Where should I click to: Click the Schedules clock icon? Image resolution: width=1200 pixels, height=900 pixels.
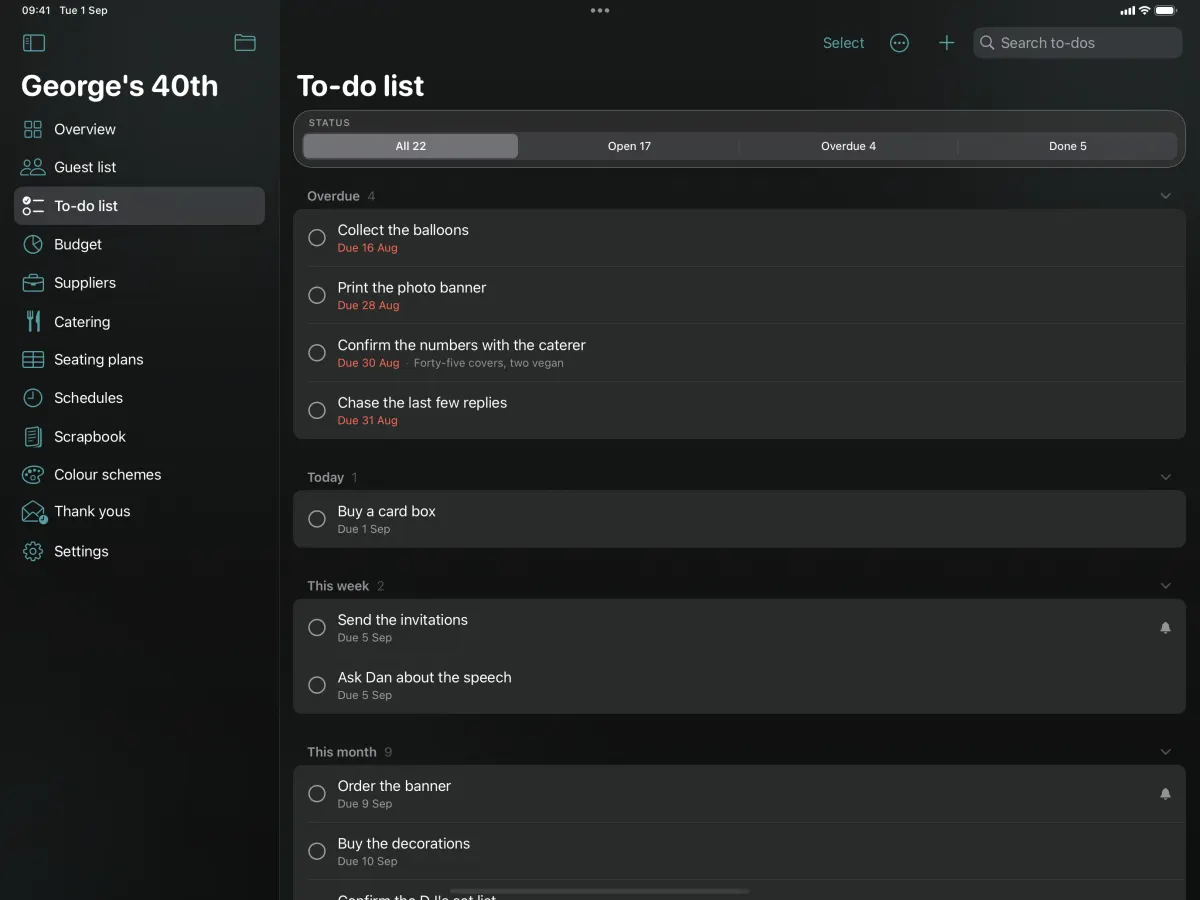[x=33, y=398]
